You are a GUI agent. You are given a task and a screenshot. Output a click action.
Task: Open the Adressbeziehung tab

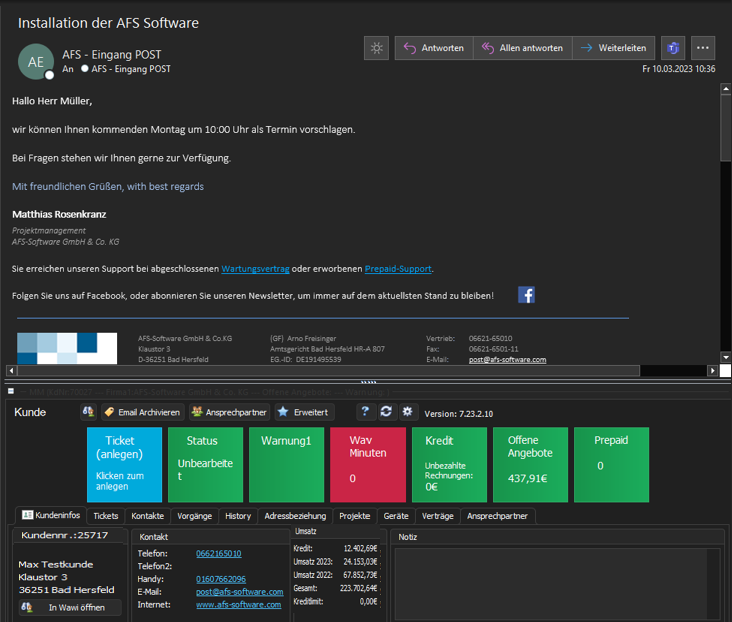point(295,516)
